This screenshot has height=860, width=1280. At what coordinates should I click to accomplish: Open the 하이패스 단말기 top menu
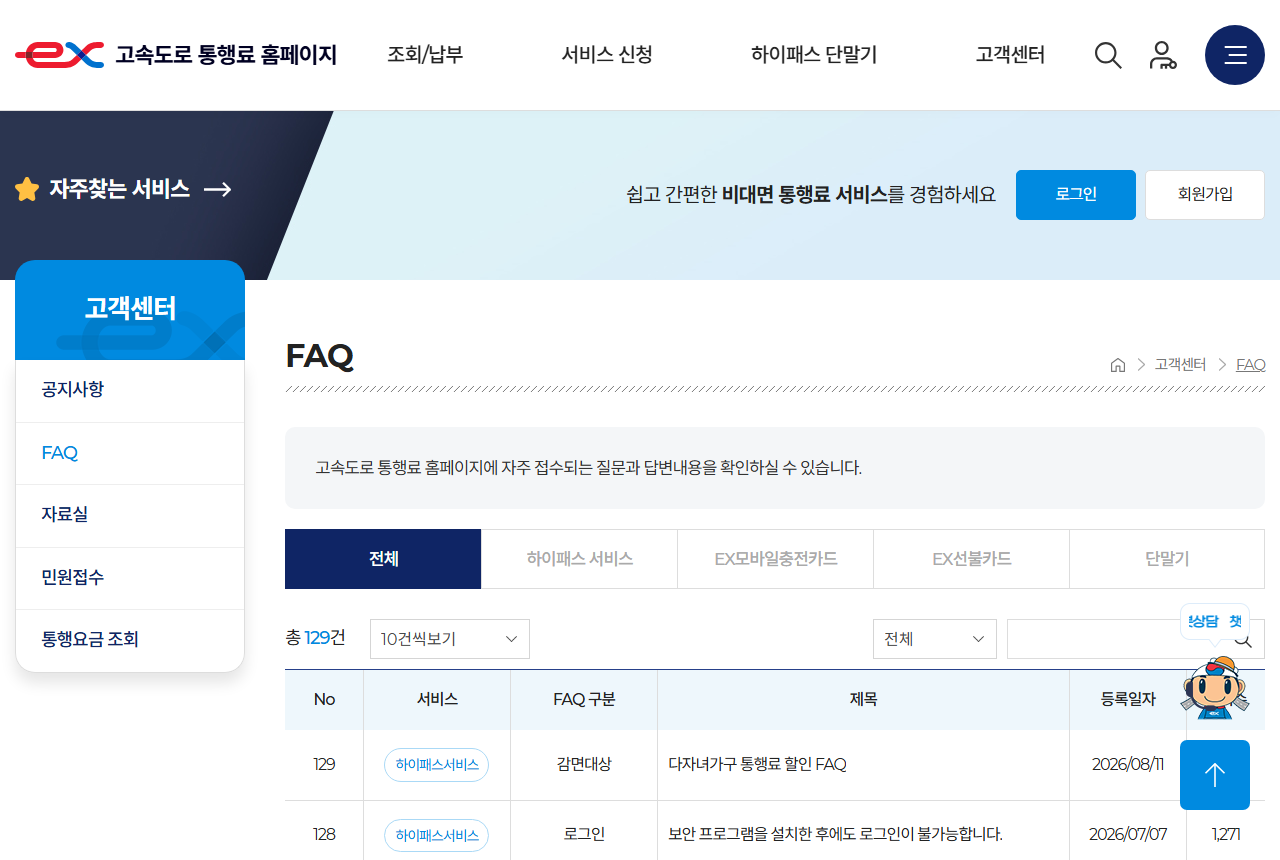[x=814, y=55]
